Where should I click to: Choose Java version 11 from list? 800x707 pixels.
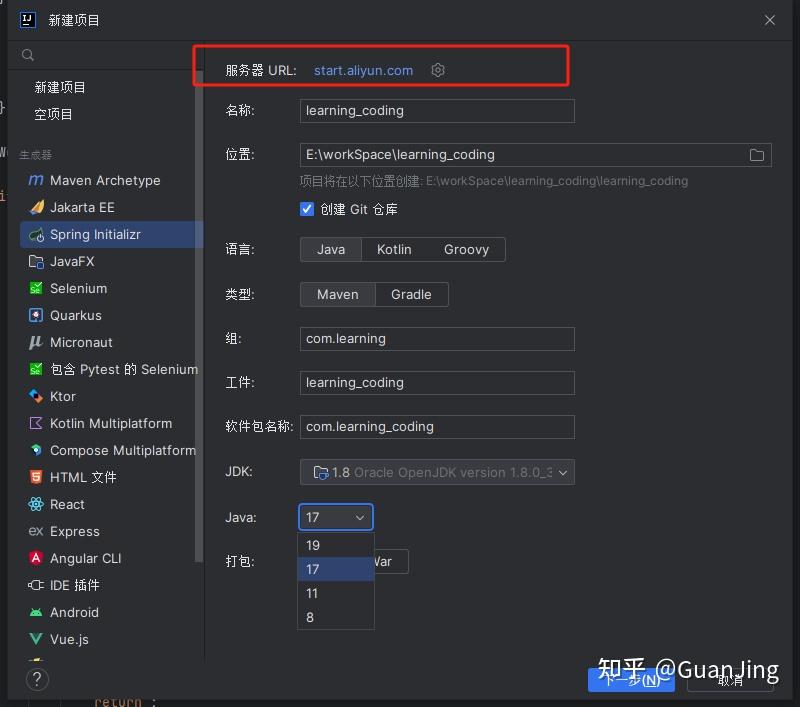pos(312,593)
